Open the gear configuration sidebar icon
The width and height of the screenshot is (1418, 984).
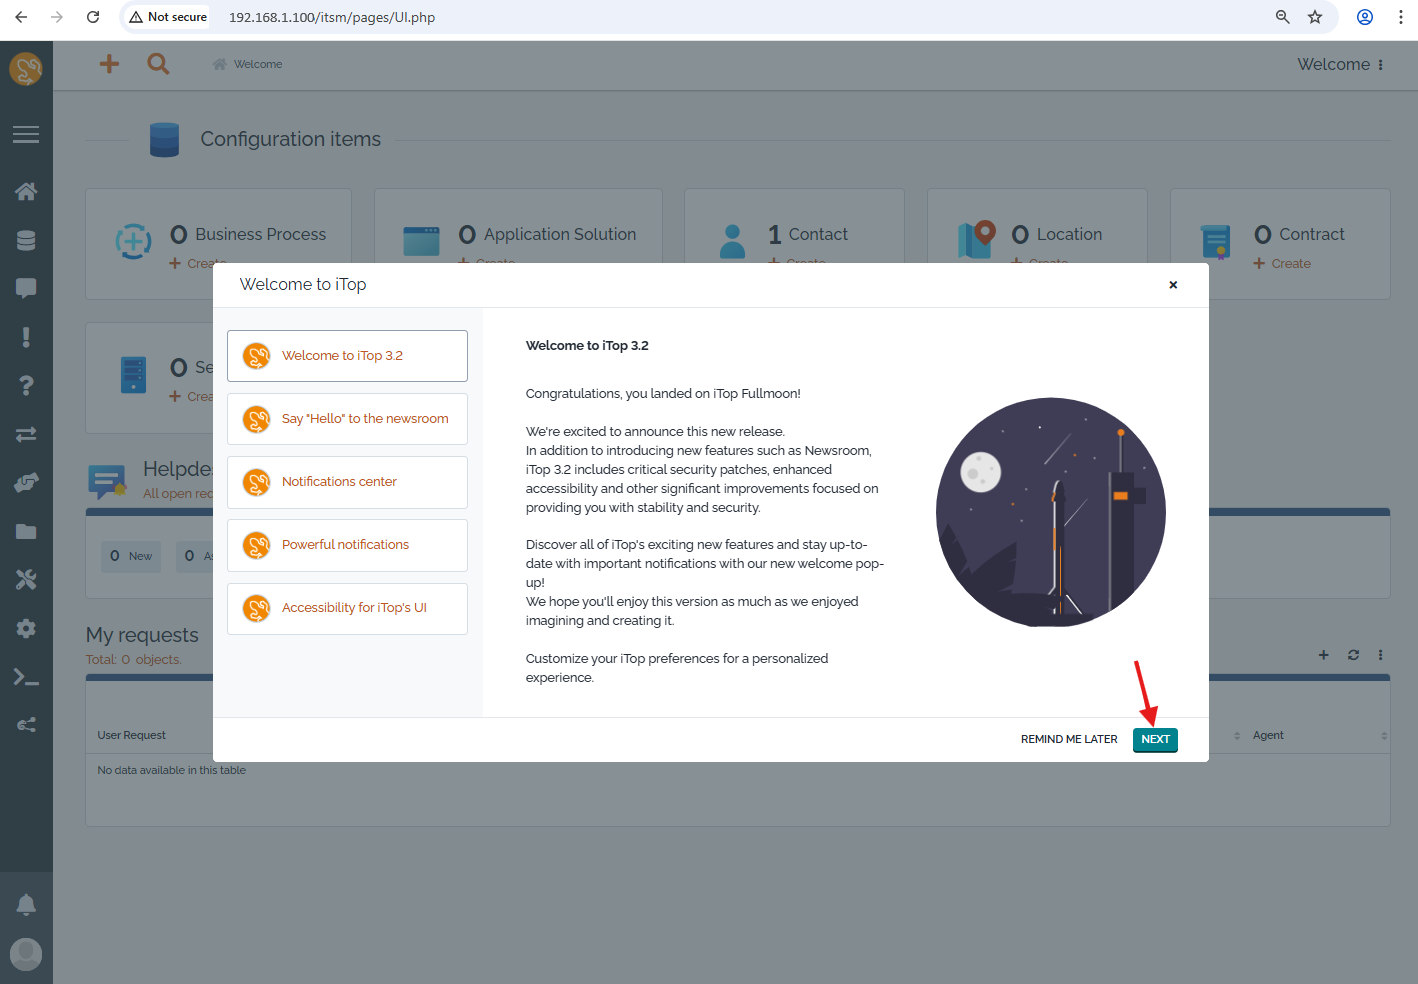26,628
